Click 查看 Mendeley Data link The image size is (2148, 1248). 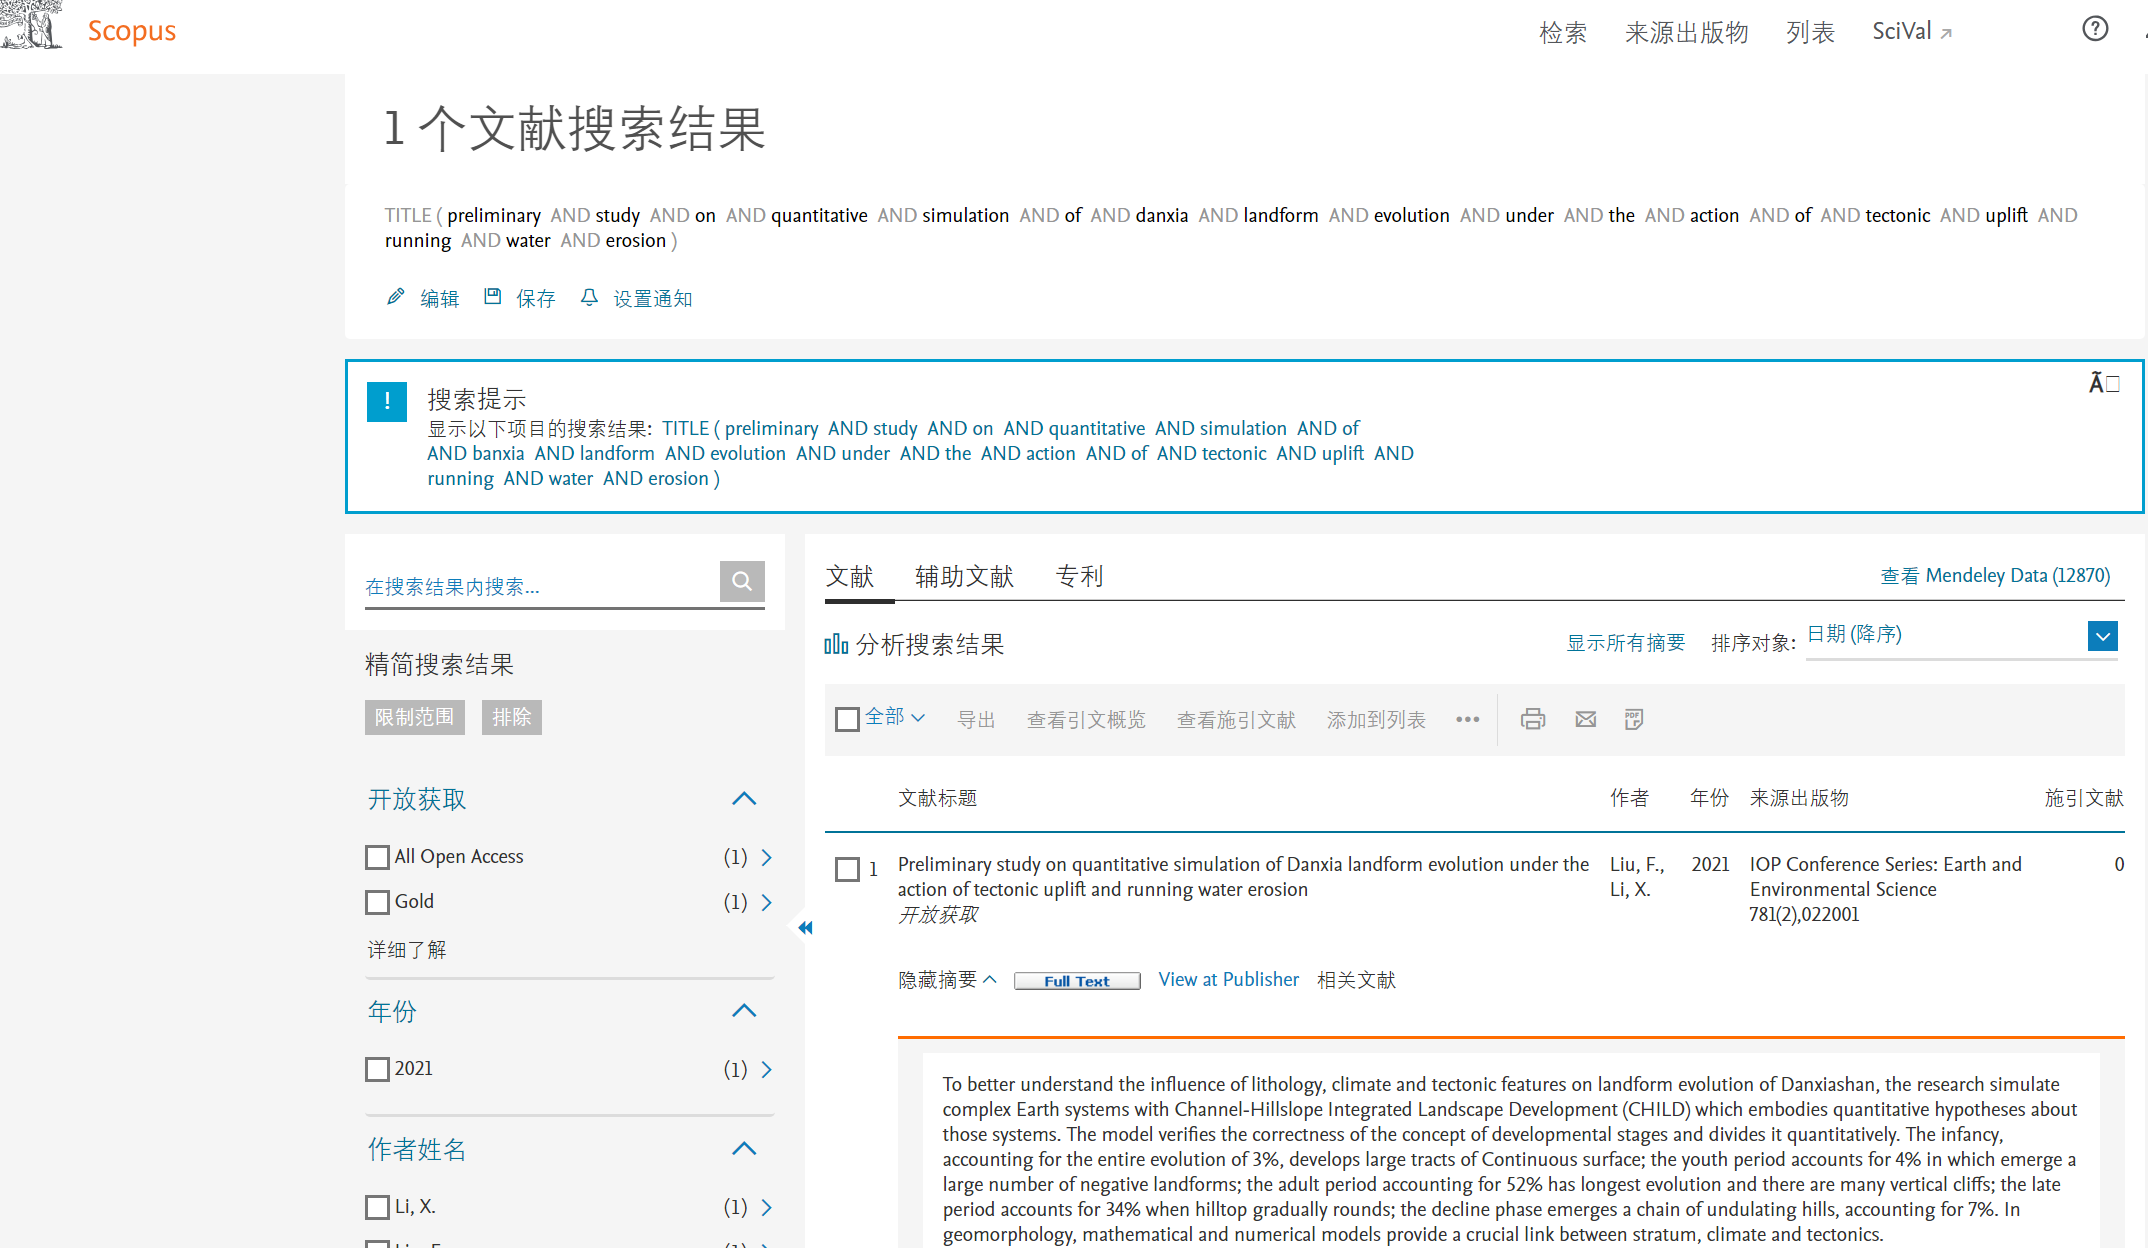[x=1995, y=575]
